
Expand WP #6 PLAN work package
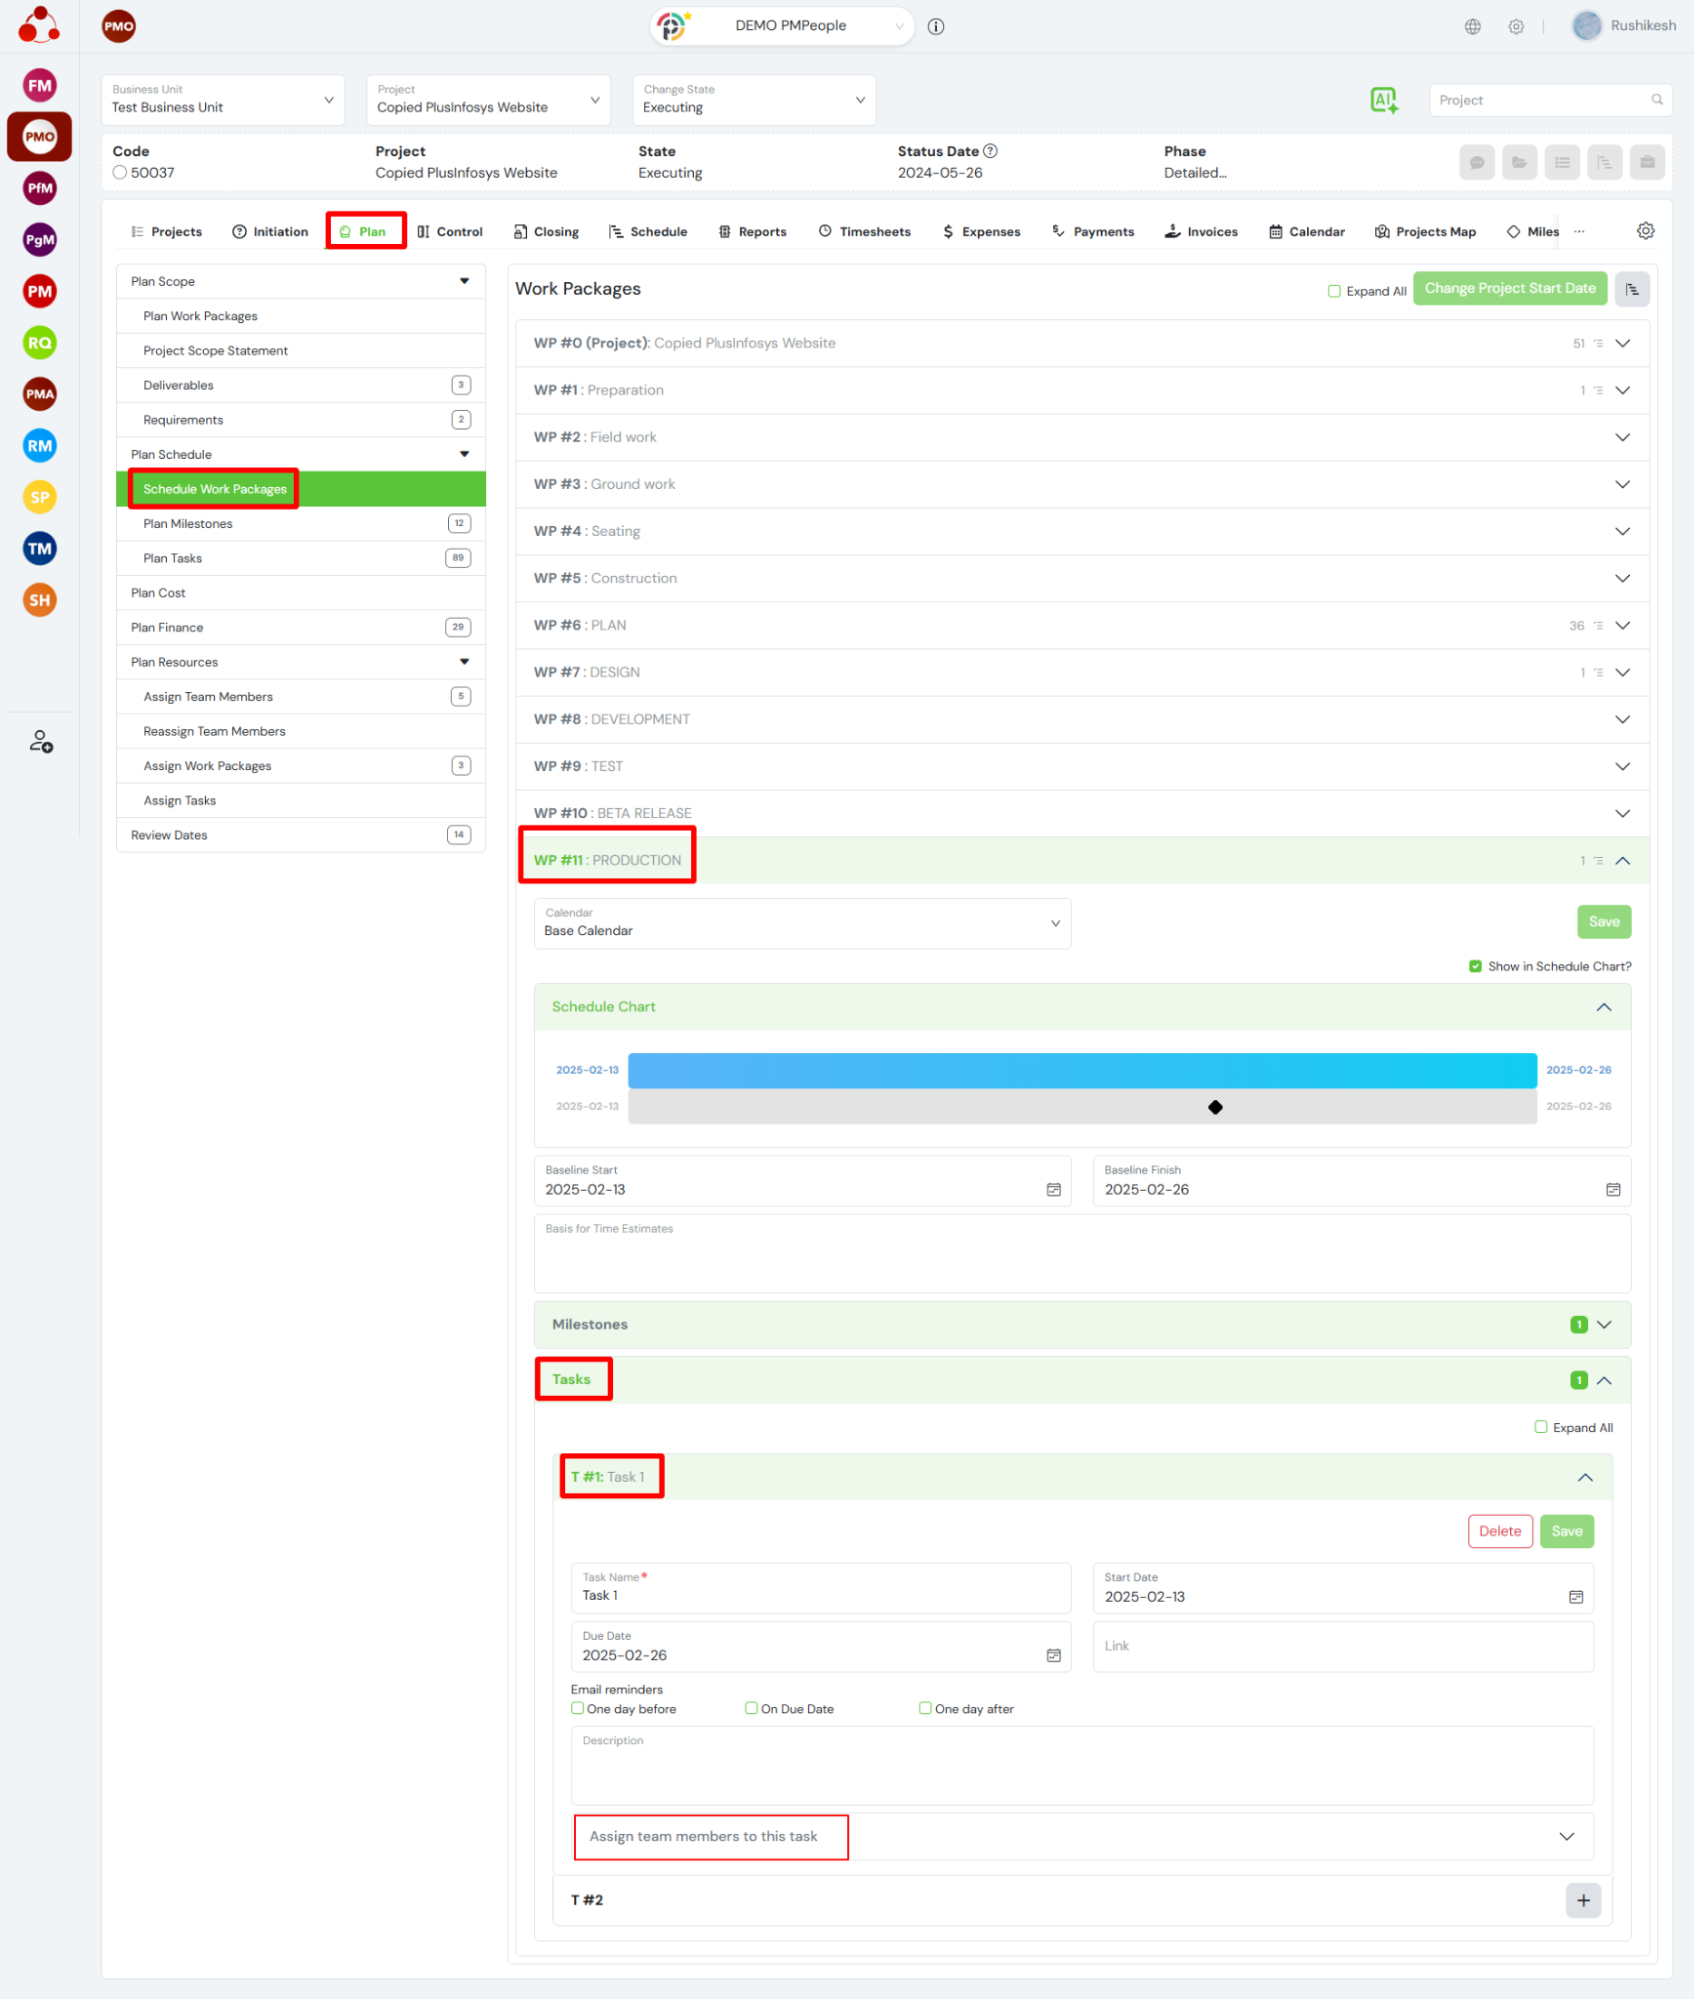(x=1622, y=625)
